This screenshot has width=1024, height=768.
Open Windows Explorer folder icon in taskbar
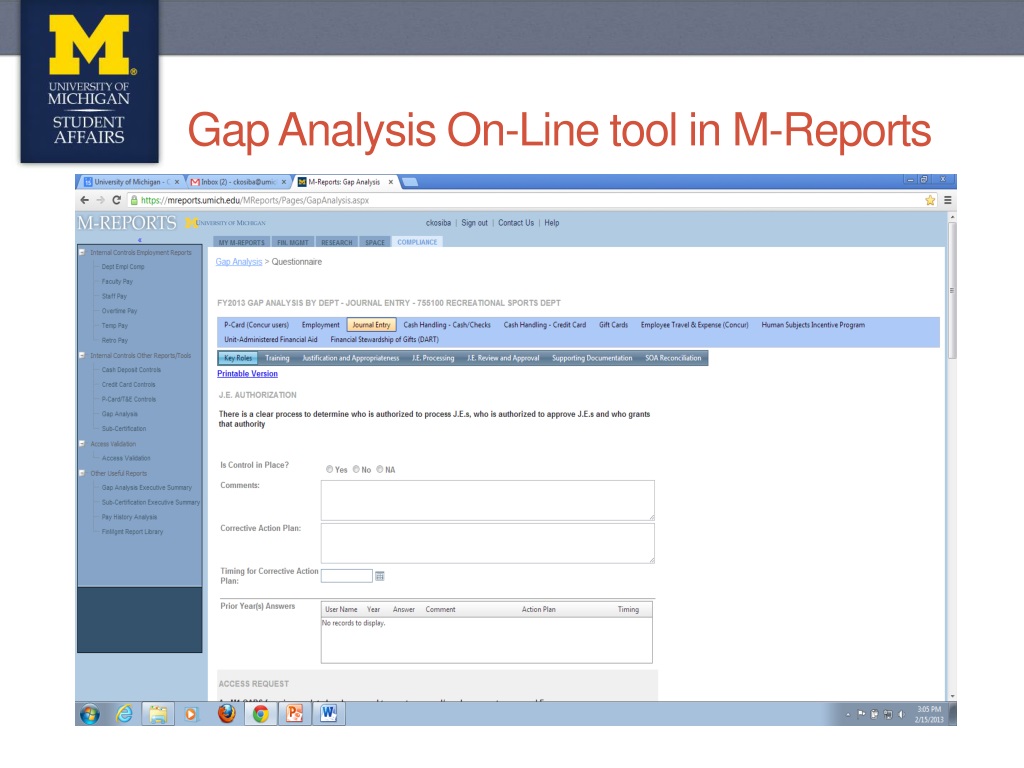point(157,714)
